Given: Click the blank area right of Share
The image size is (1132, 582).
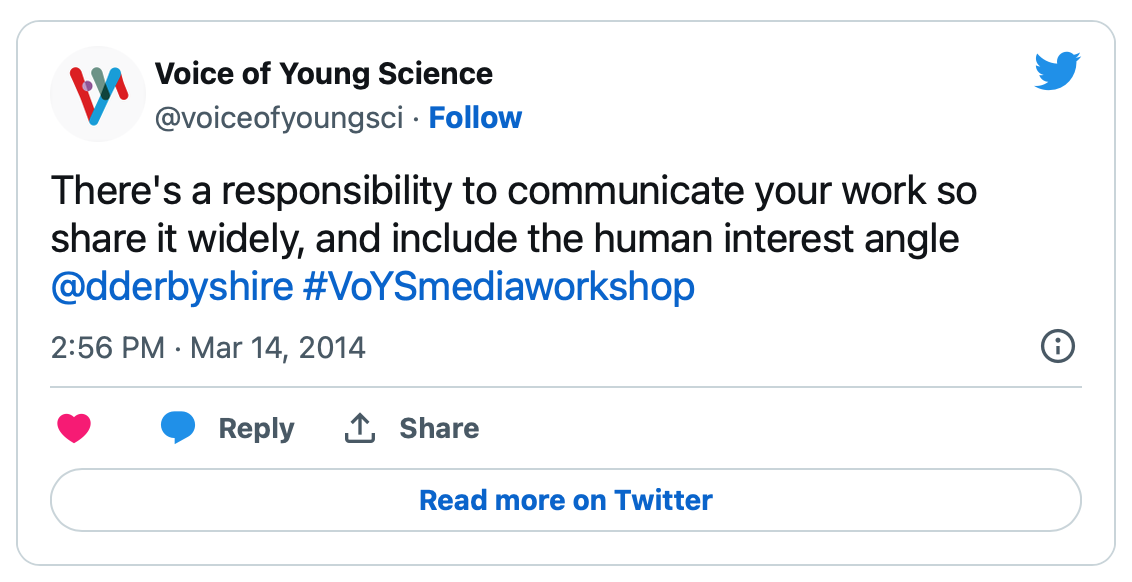Looking at the screenshot, I should tap(780, 428).
